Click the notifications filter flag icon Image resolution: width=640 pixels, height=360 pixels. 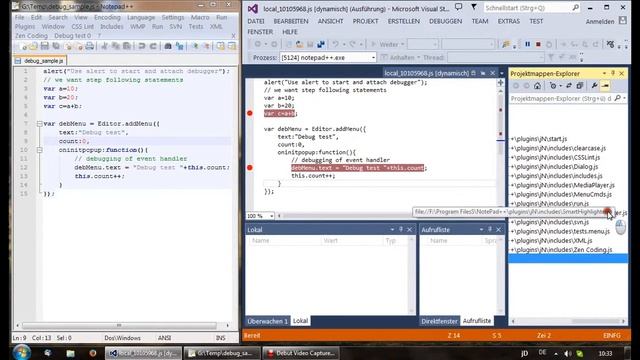pyautogui.click(x=473, y=7)
